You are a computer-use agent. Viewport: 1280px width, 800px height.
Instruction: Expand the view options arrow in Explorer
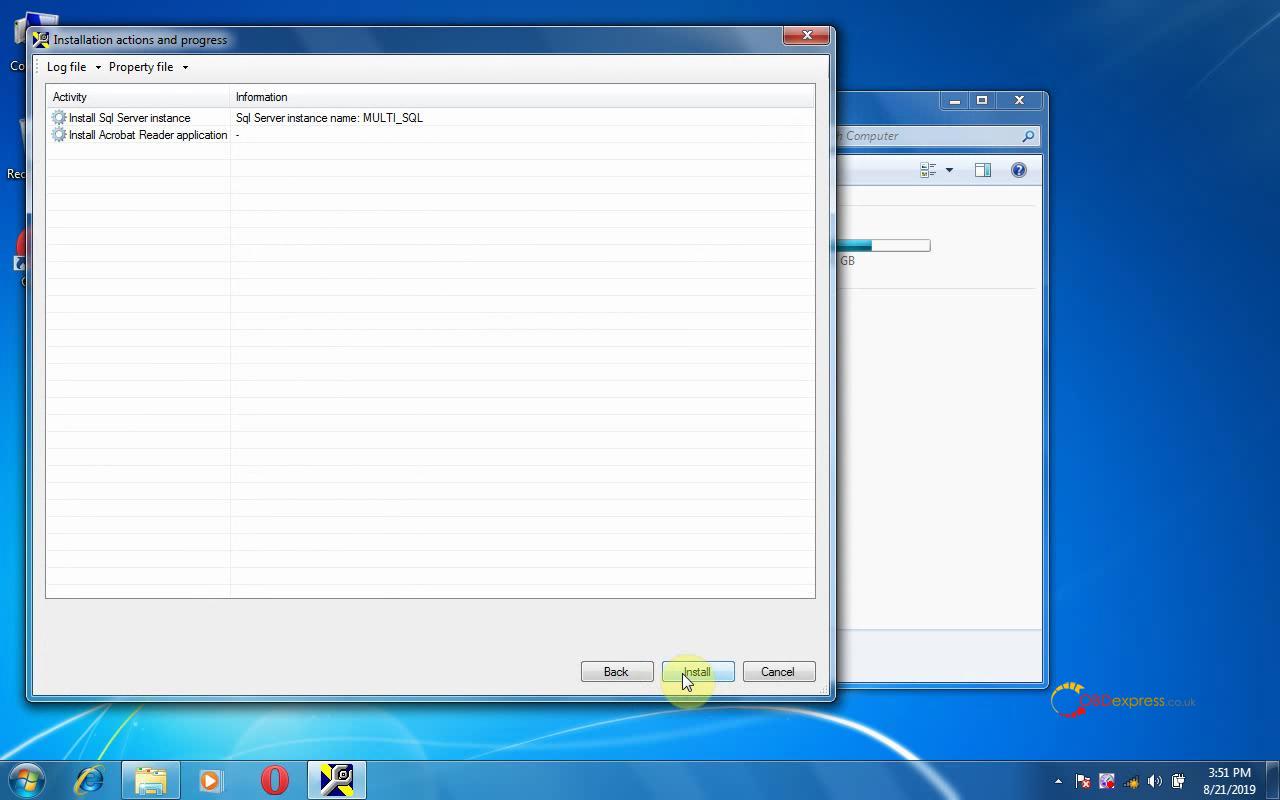[x=949, y=170]
